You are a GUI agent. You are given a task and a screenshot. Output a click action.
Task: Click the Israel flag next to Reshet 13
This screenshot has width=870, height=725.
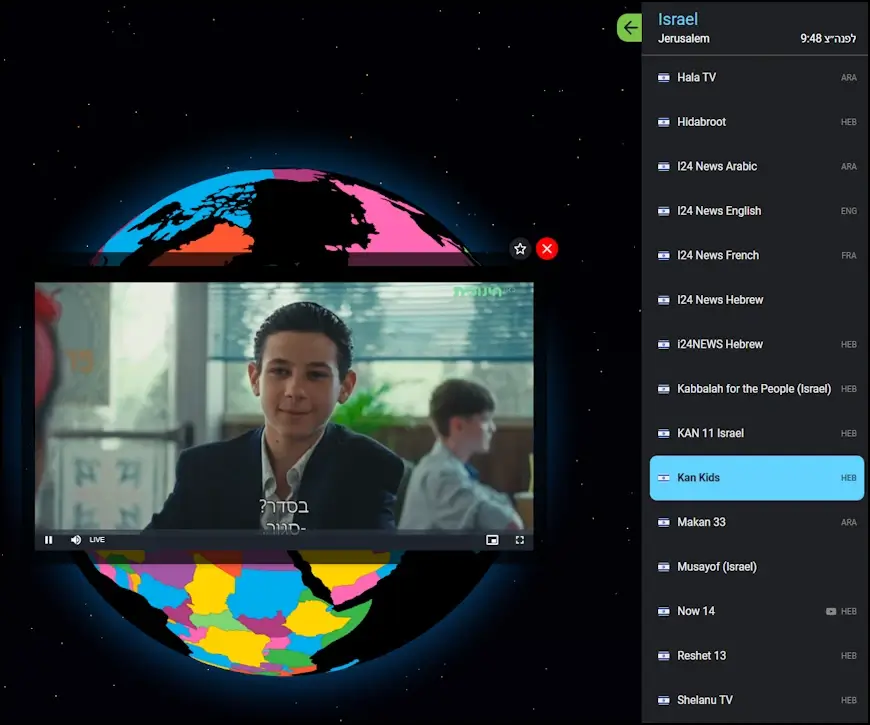coord(663,656)
